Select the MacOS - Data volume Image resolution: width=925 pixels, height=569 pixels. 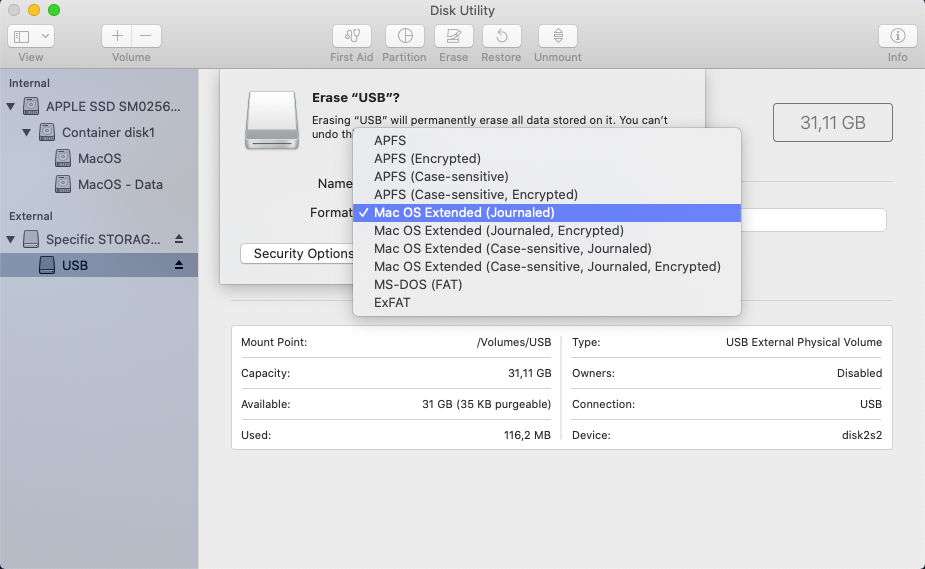pos(99,185)
